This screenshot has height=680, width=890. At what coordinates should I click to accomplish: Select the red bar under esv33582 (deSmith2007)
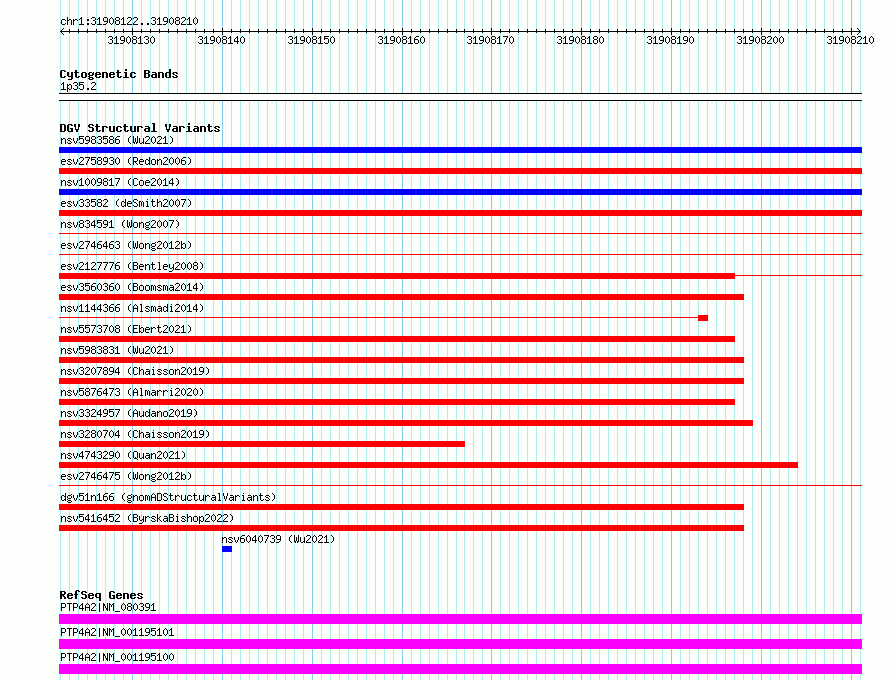click(x=460, y=213)
